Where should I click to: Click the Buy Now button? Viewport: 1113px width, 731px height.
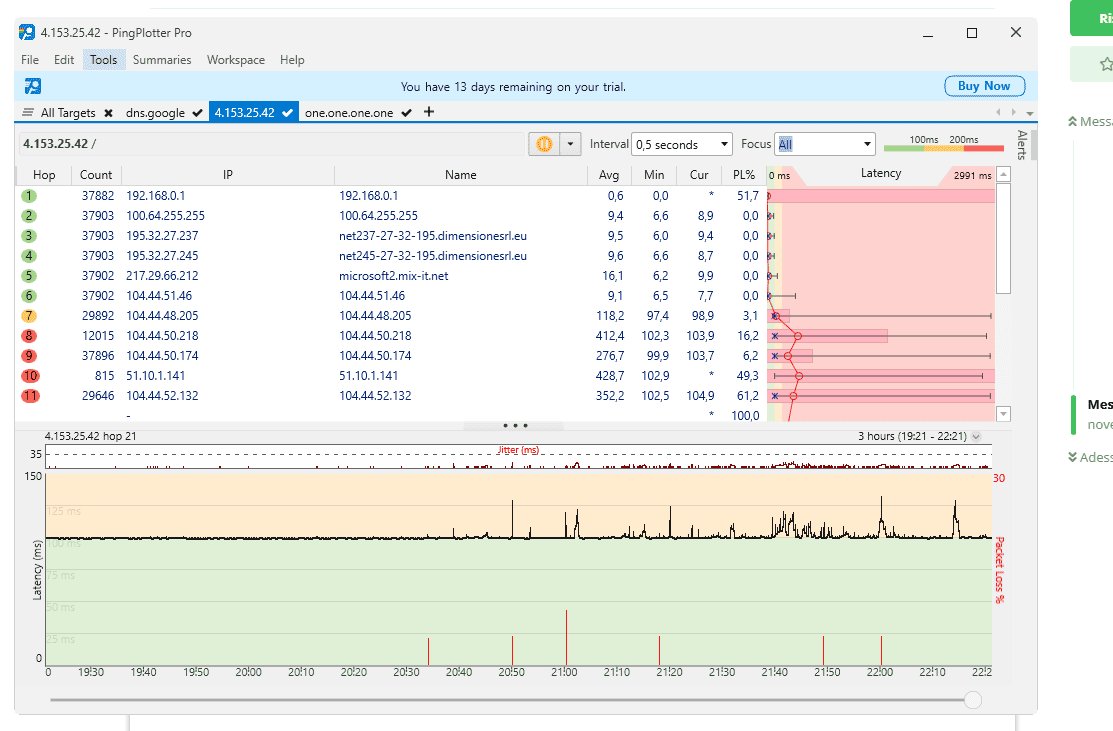pos(984,86)
